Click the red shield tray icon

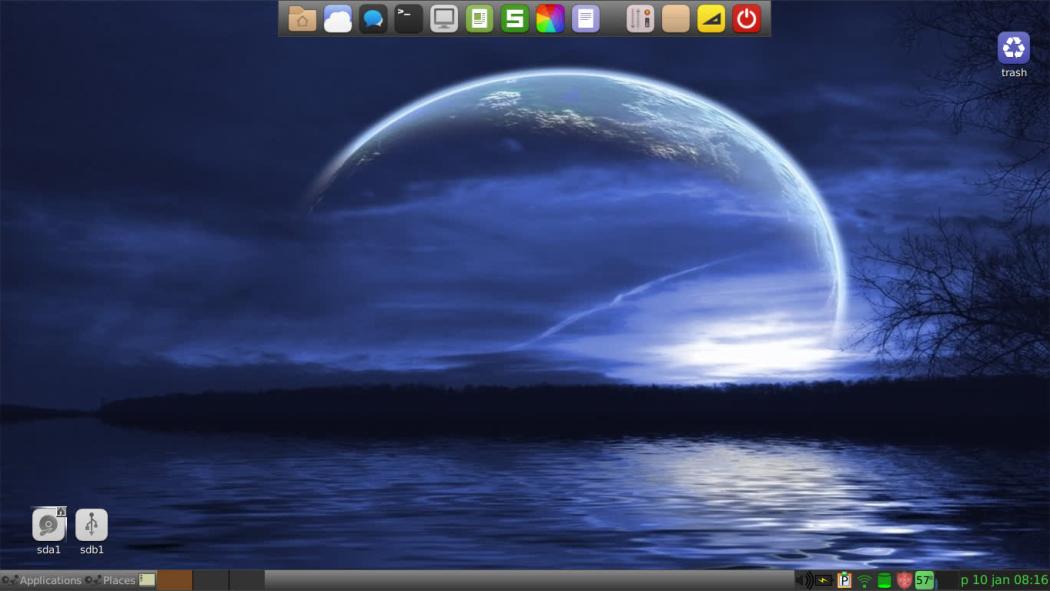(904, 580)
